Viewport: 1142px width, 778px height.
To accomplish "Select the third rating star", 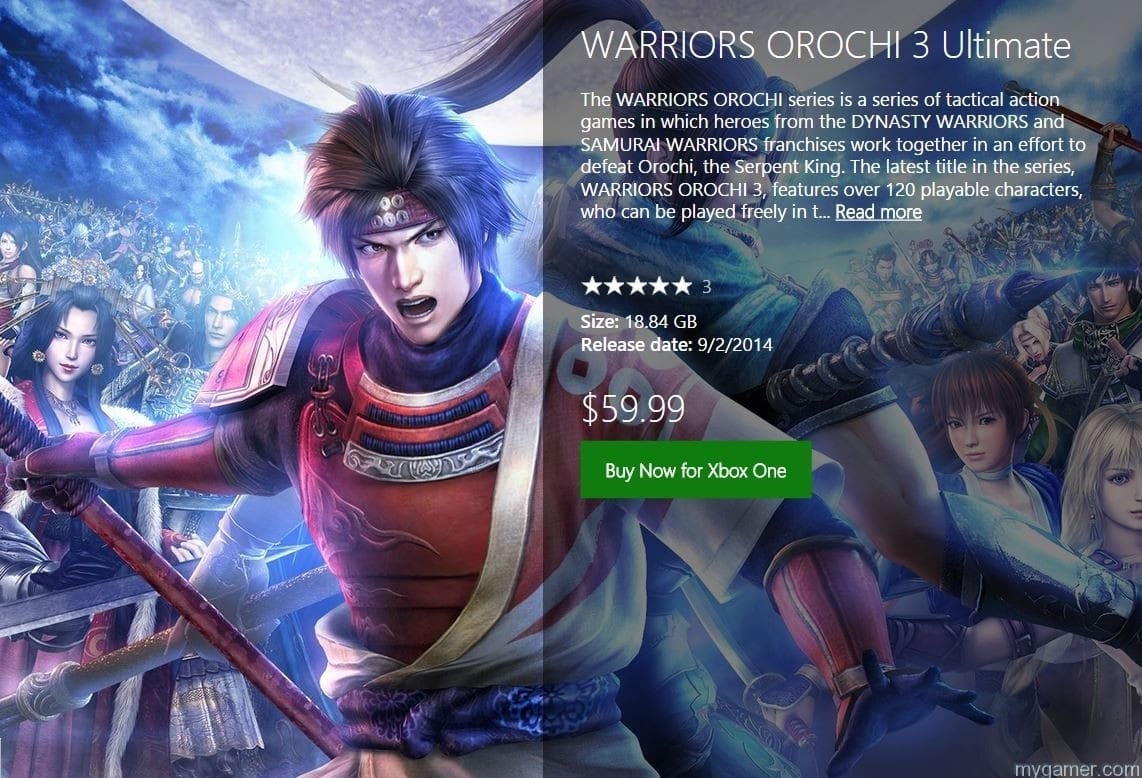I will (637, 286).
